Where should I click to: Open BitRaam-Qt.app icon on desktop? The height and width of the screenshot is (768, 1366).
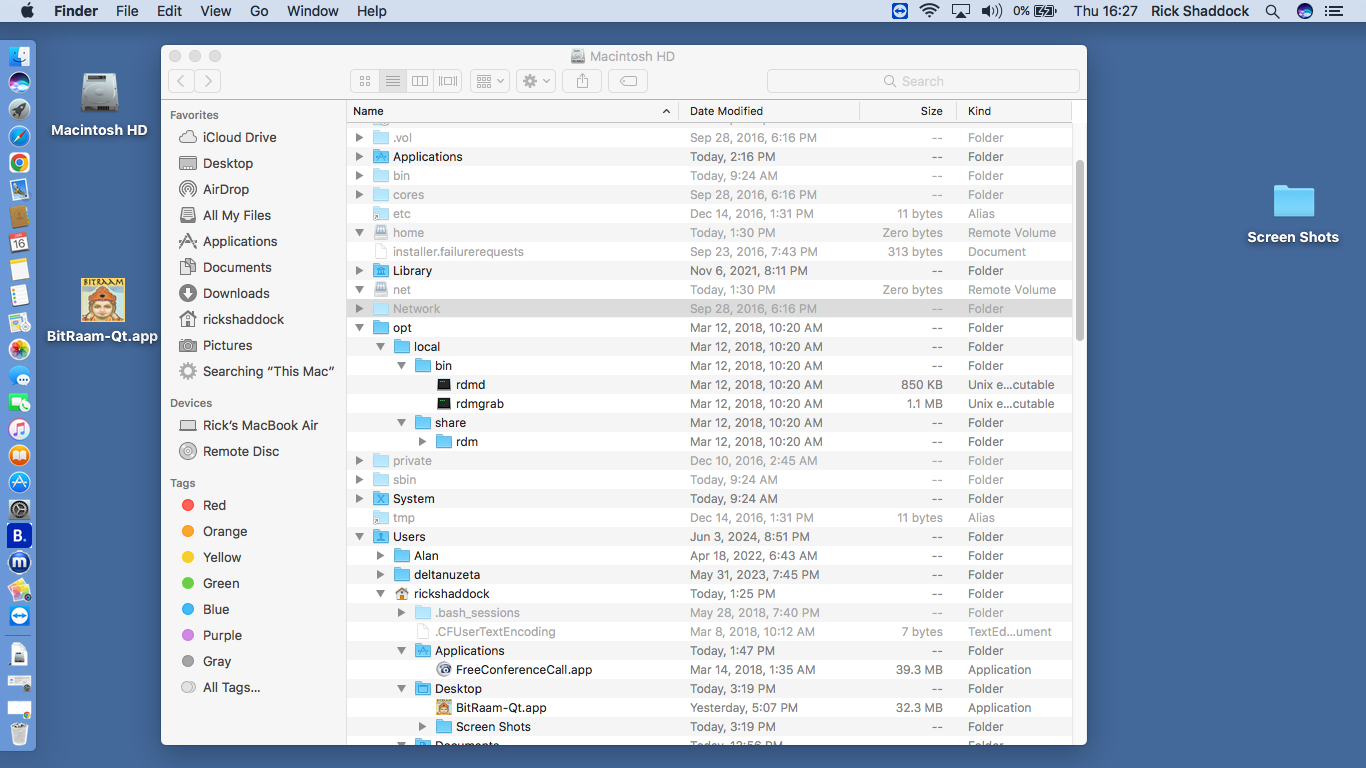pyautogui.click(x=102, y=300)
